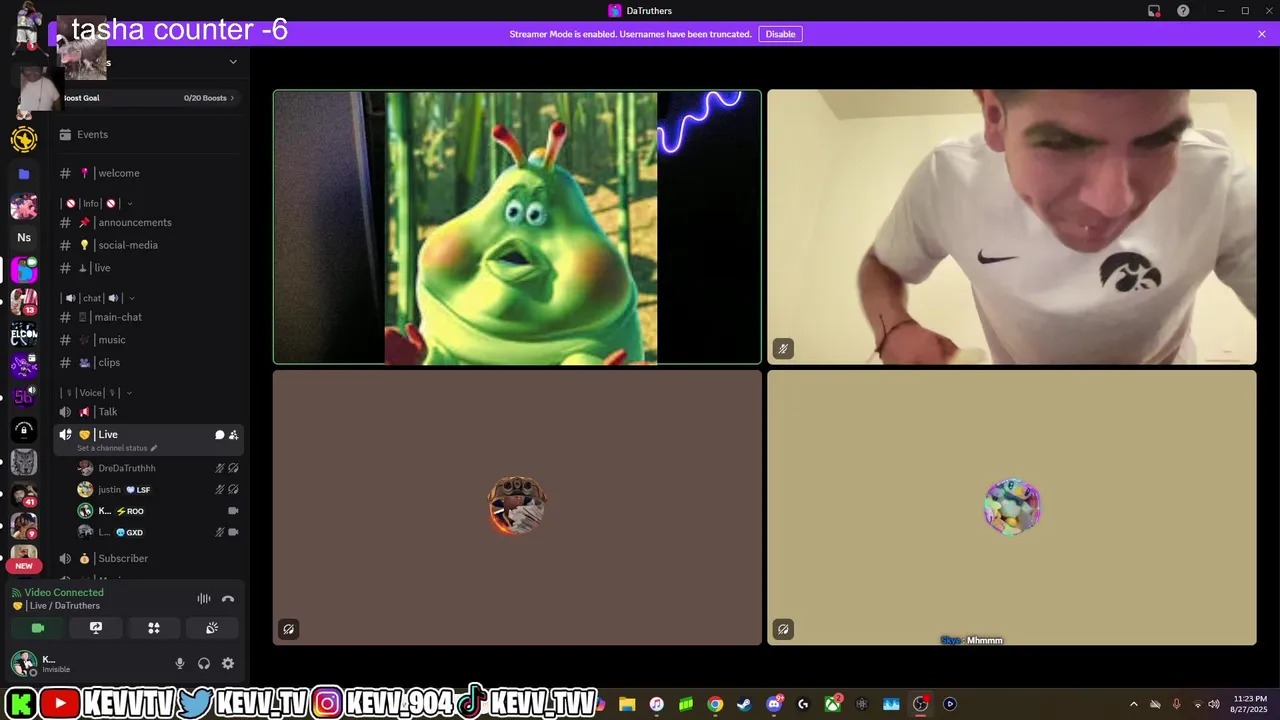Screen dimensions: 1280x720
Task: Disconnect from the voice call
Action: 228,599
